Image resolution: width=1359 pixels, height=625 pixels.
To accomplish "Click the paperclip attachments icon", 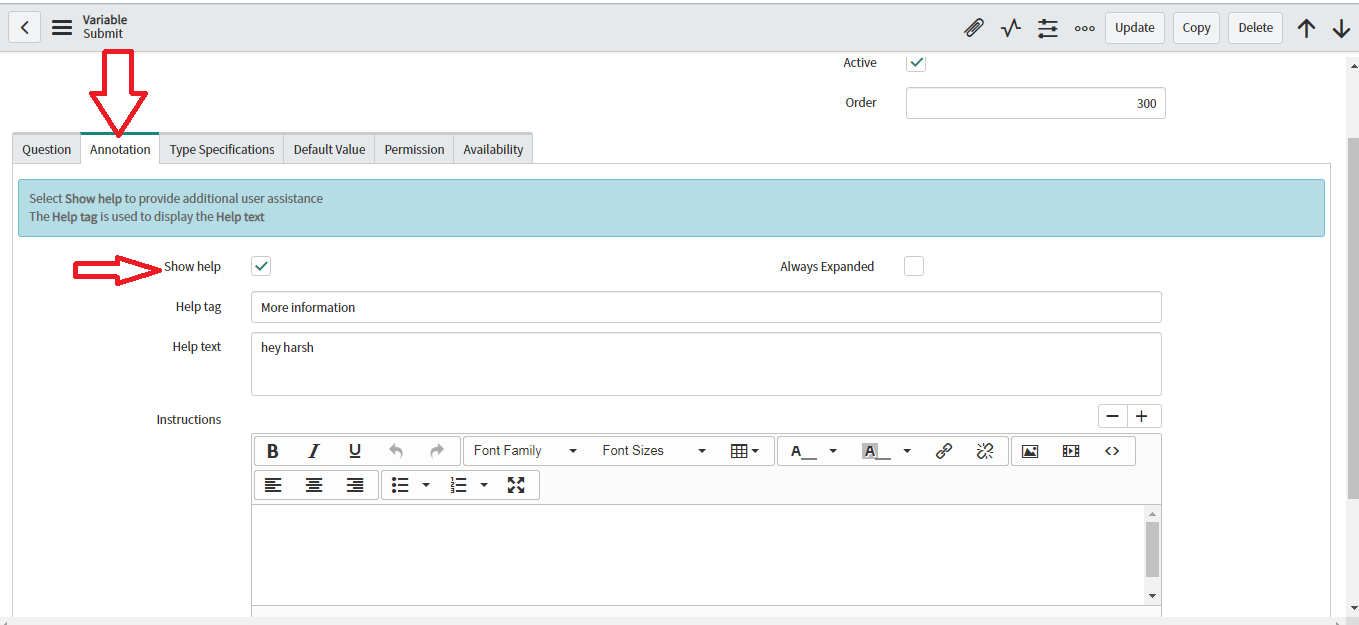I will (x=973, y=28).
